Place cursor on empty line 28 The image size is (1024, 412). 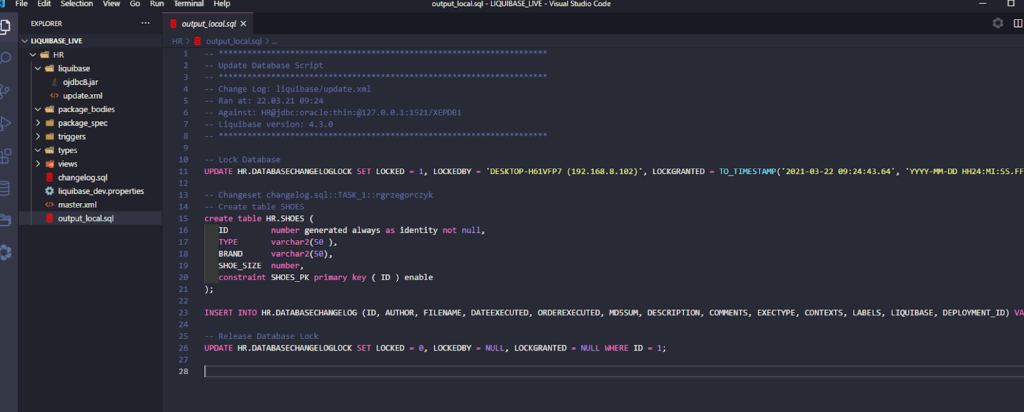400,370
